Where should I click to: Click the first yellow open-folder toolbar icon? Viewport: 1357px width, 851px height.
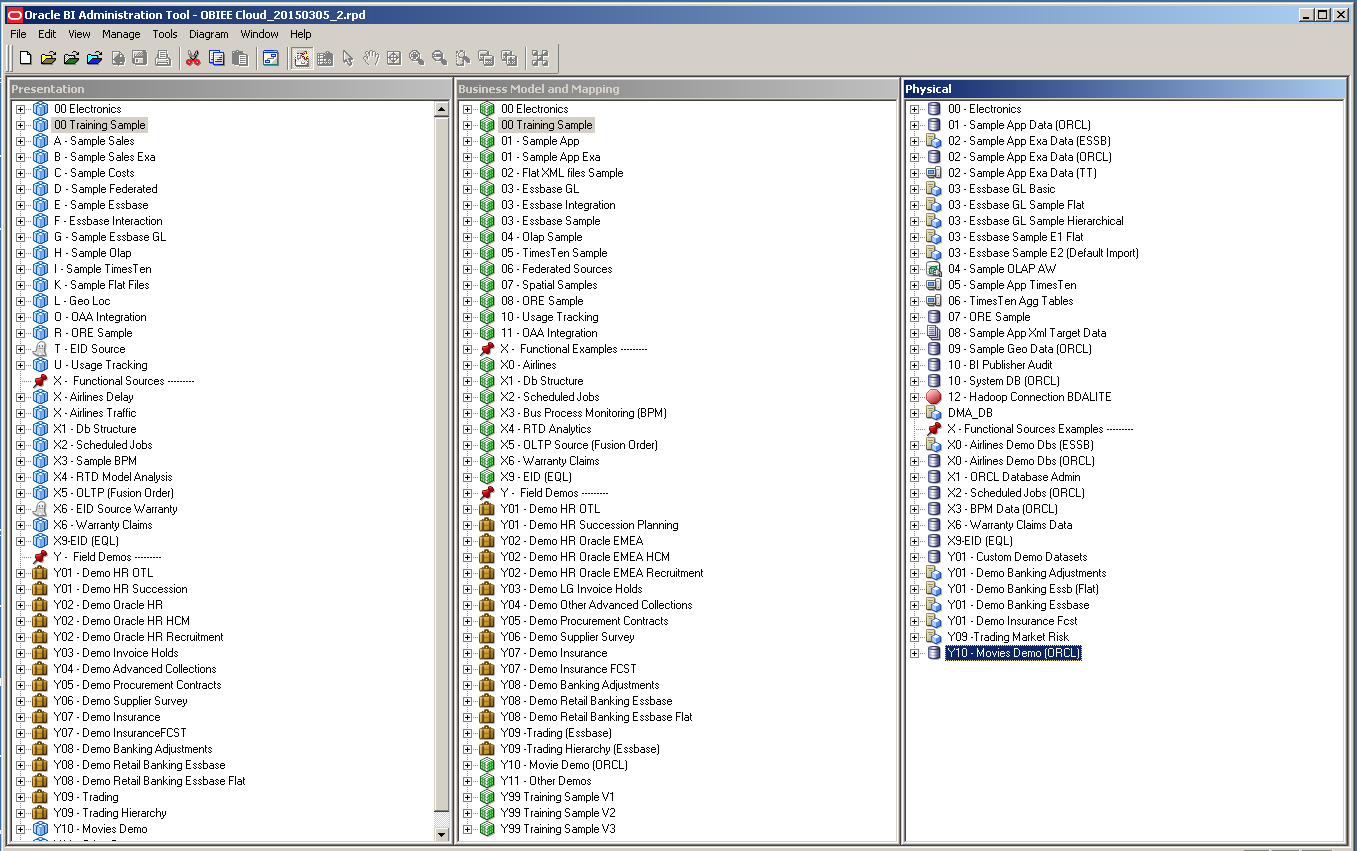[48, 58]
